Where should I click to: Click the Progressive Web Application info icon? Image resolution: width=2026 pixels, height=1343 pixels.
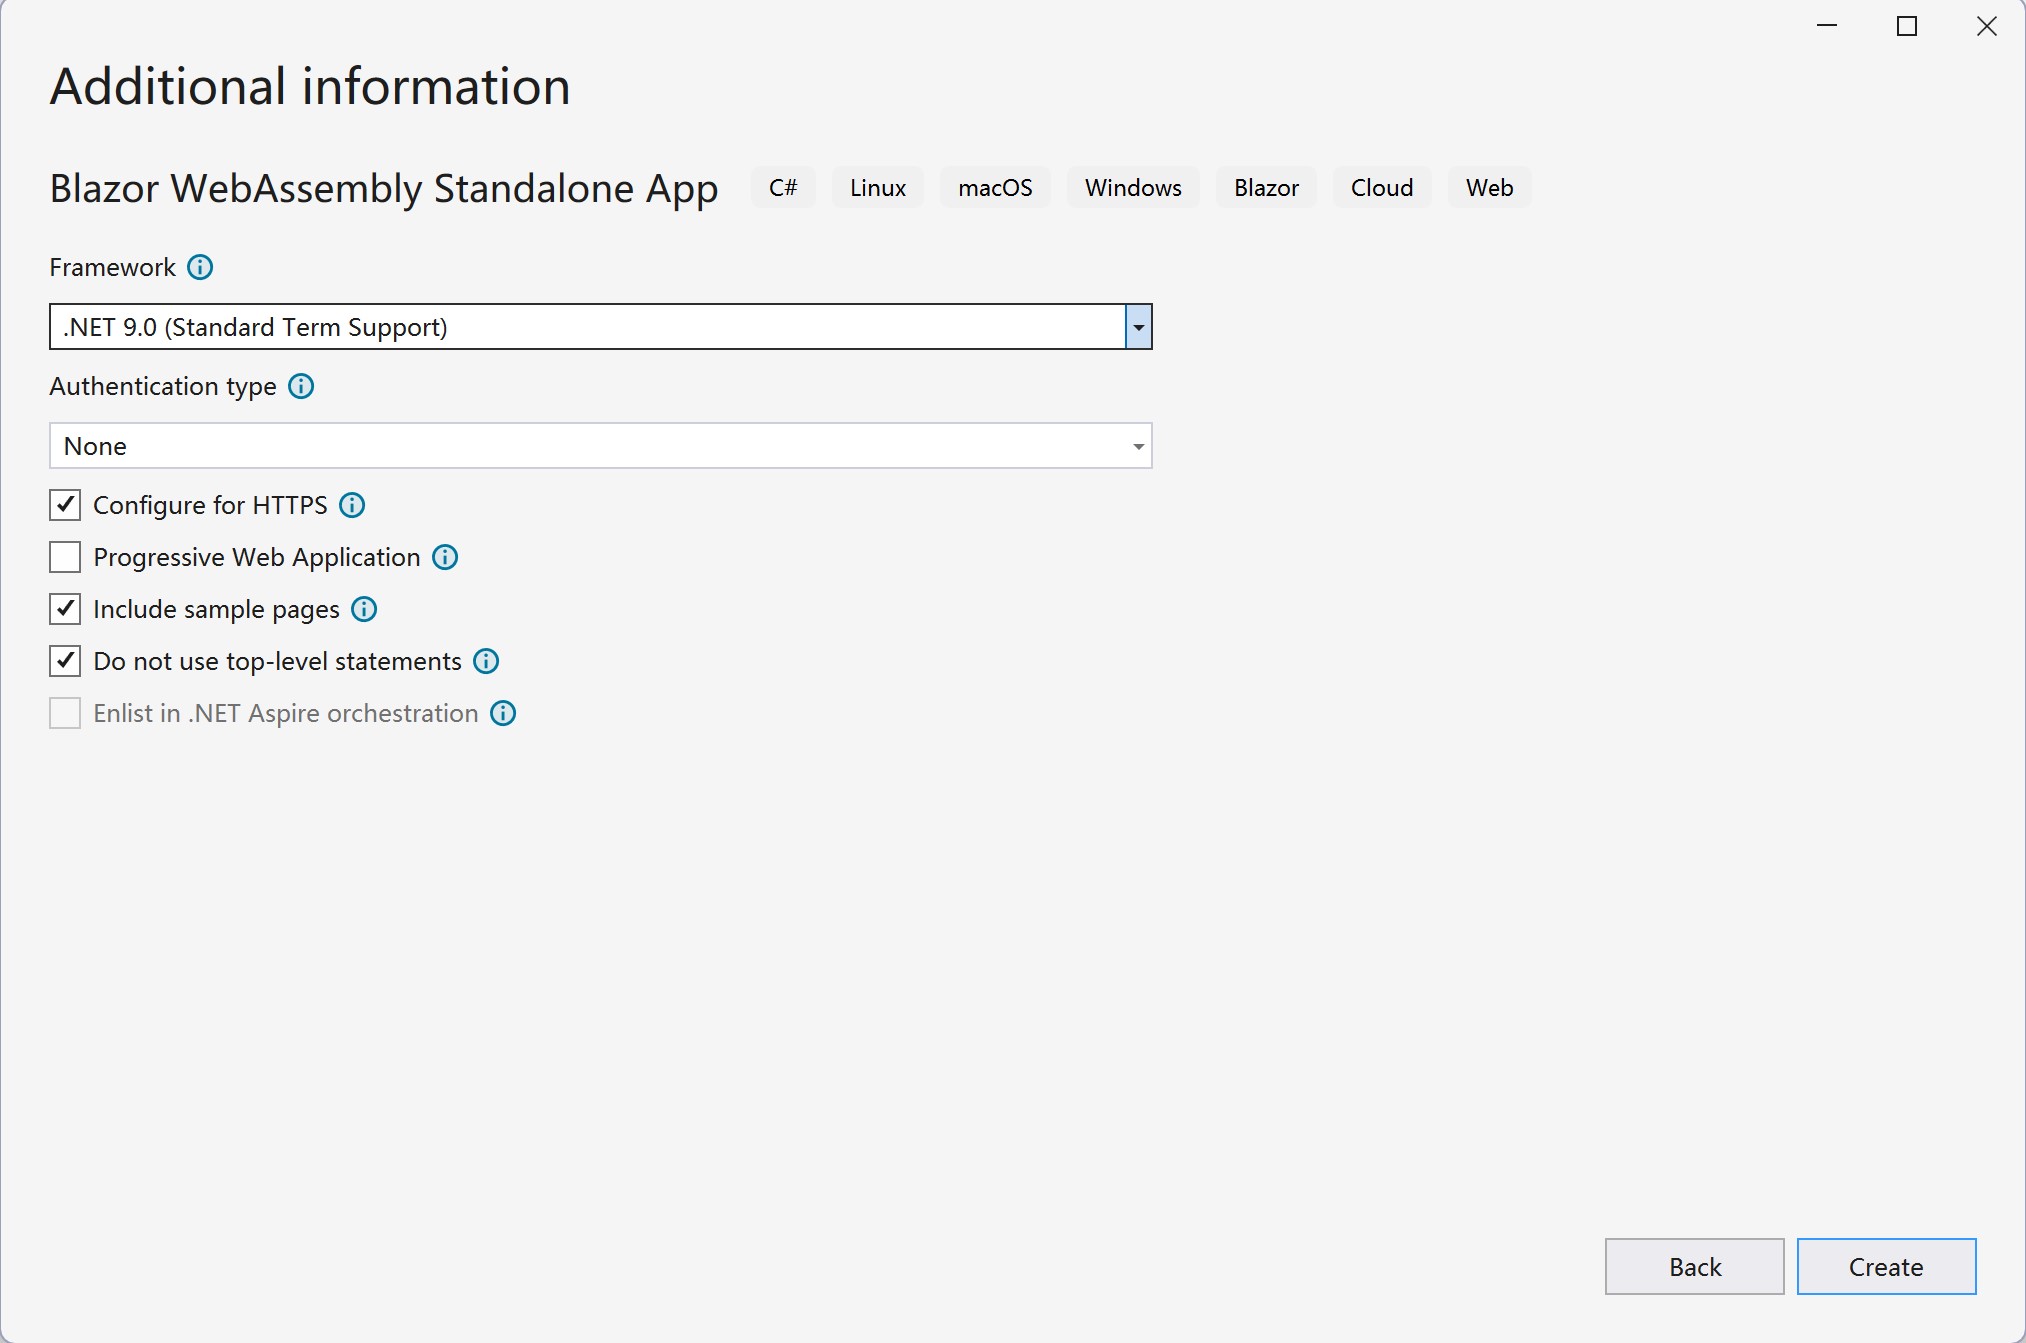pyautogui.click(x=445, y=557)
